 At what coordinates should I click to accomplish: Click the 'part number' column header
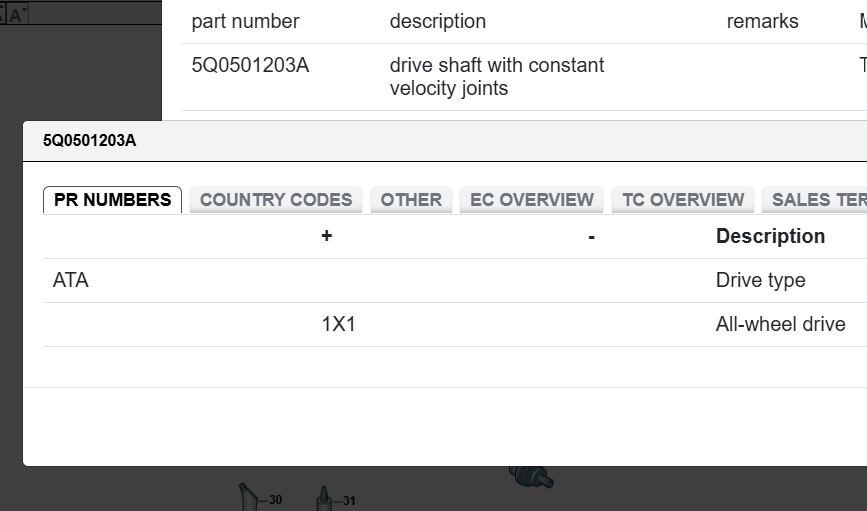point(245,21)
